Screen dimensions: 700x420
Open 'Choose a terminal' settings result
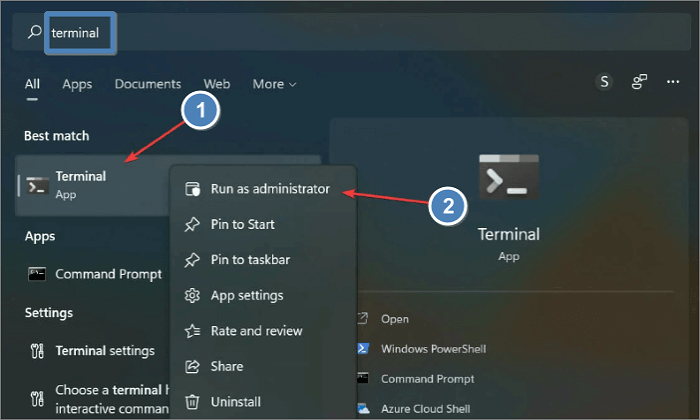[93, 399]
